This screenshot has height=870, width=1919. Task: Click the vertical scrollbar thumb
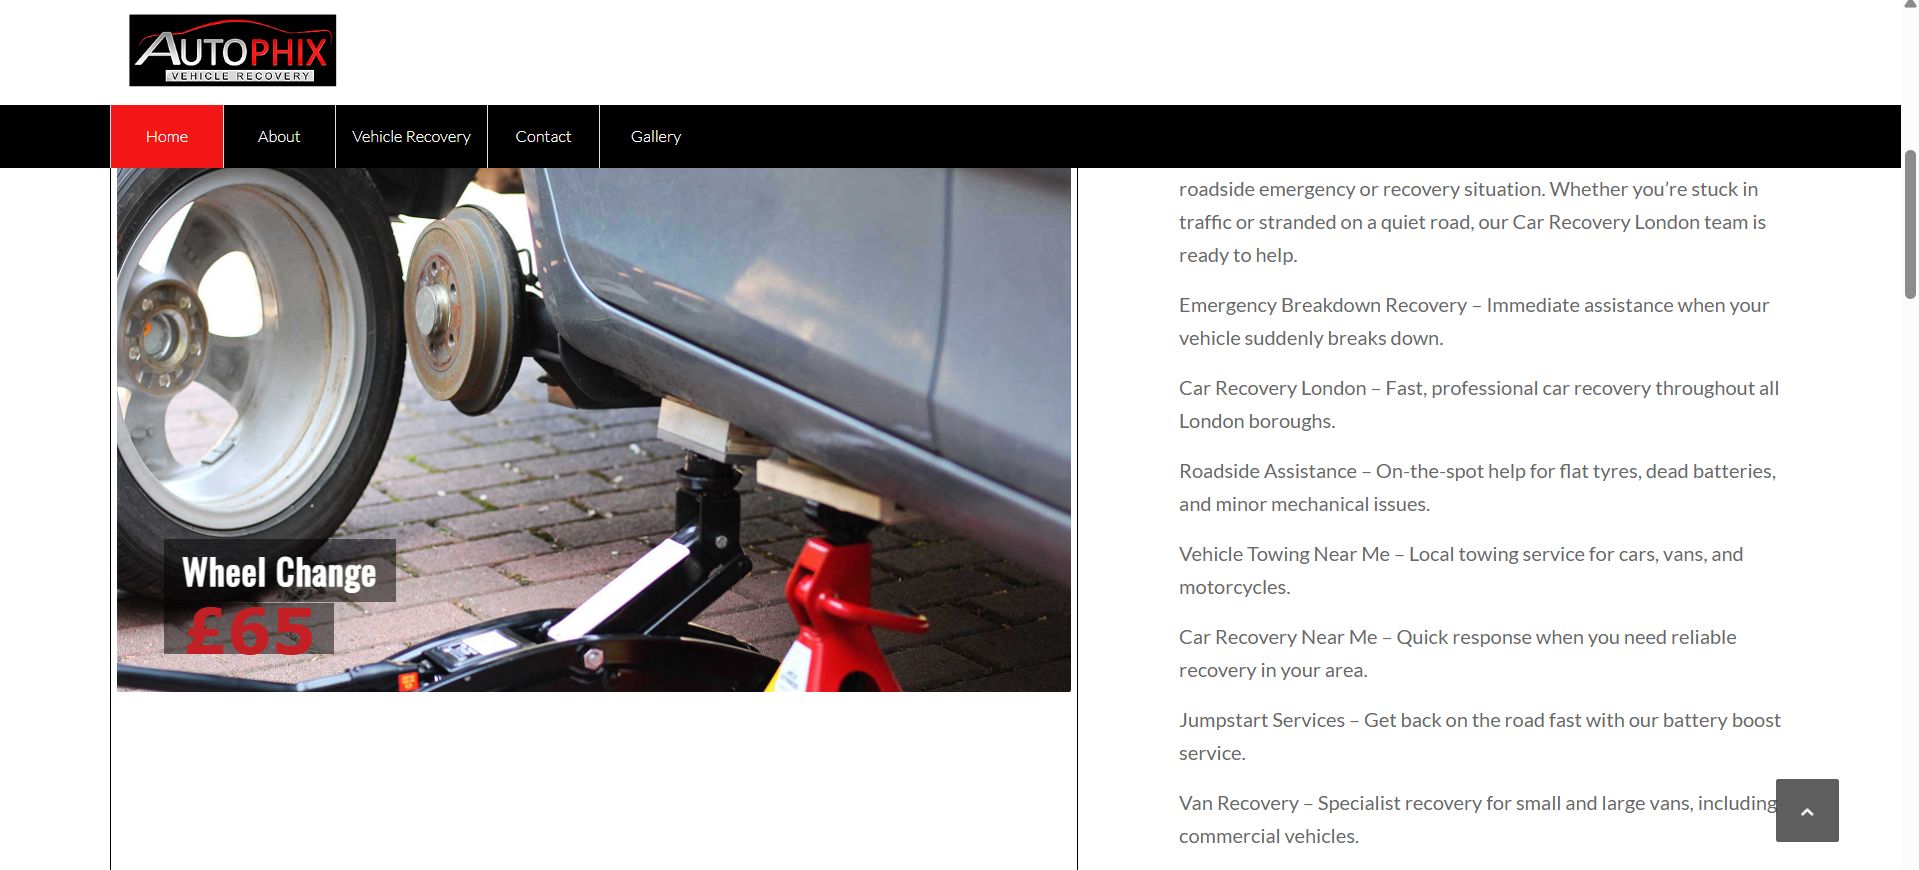(1910, 223)
